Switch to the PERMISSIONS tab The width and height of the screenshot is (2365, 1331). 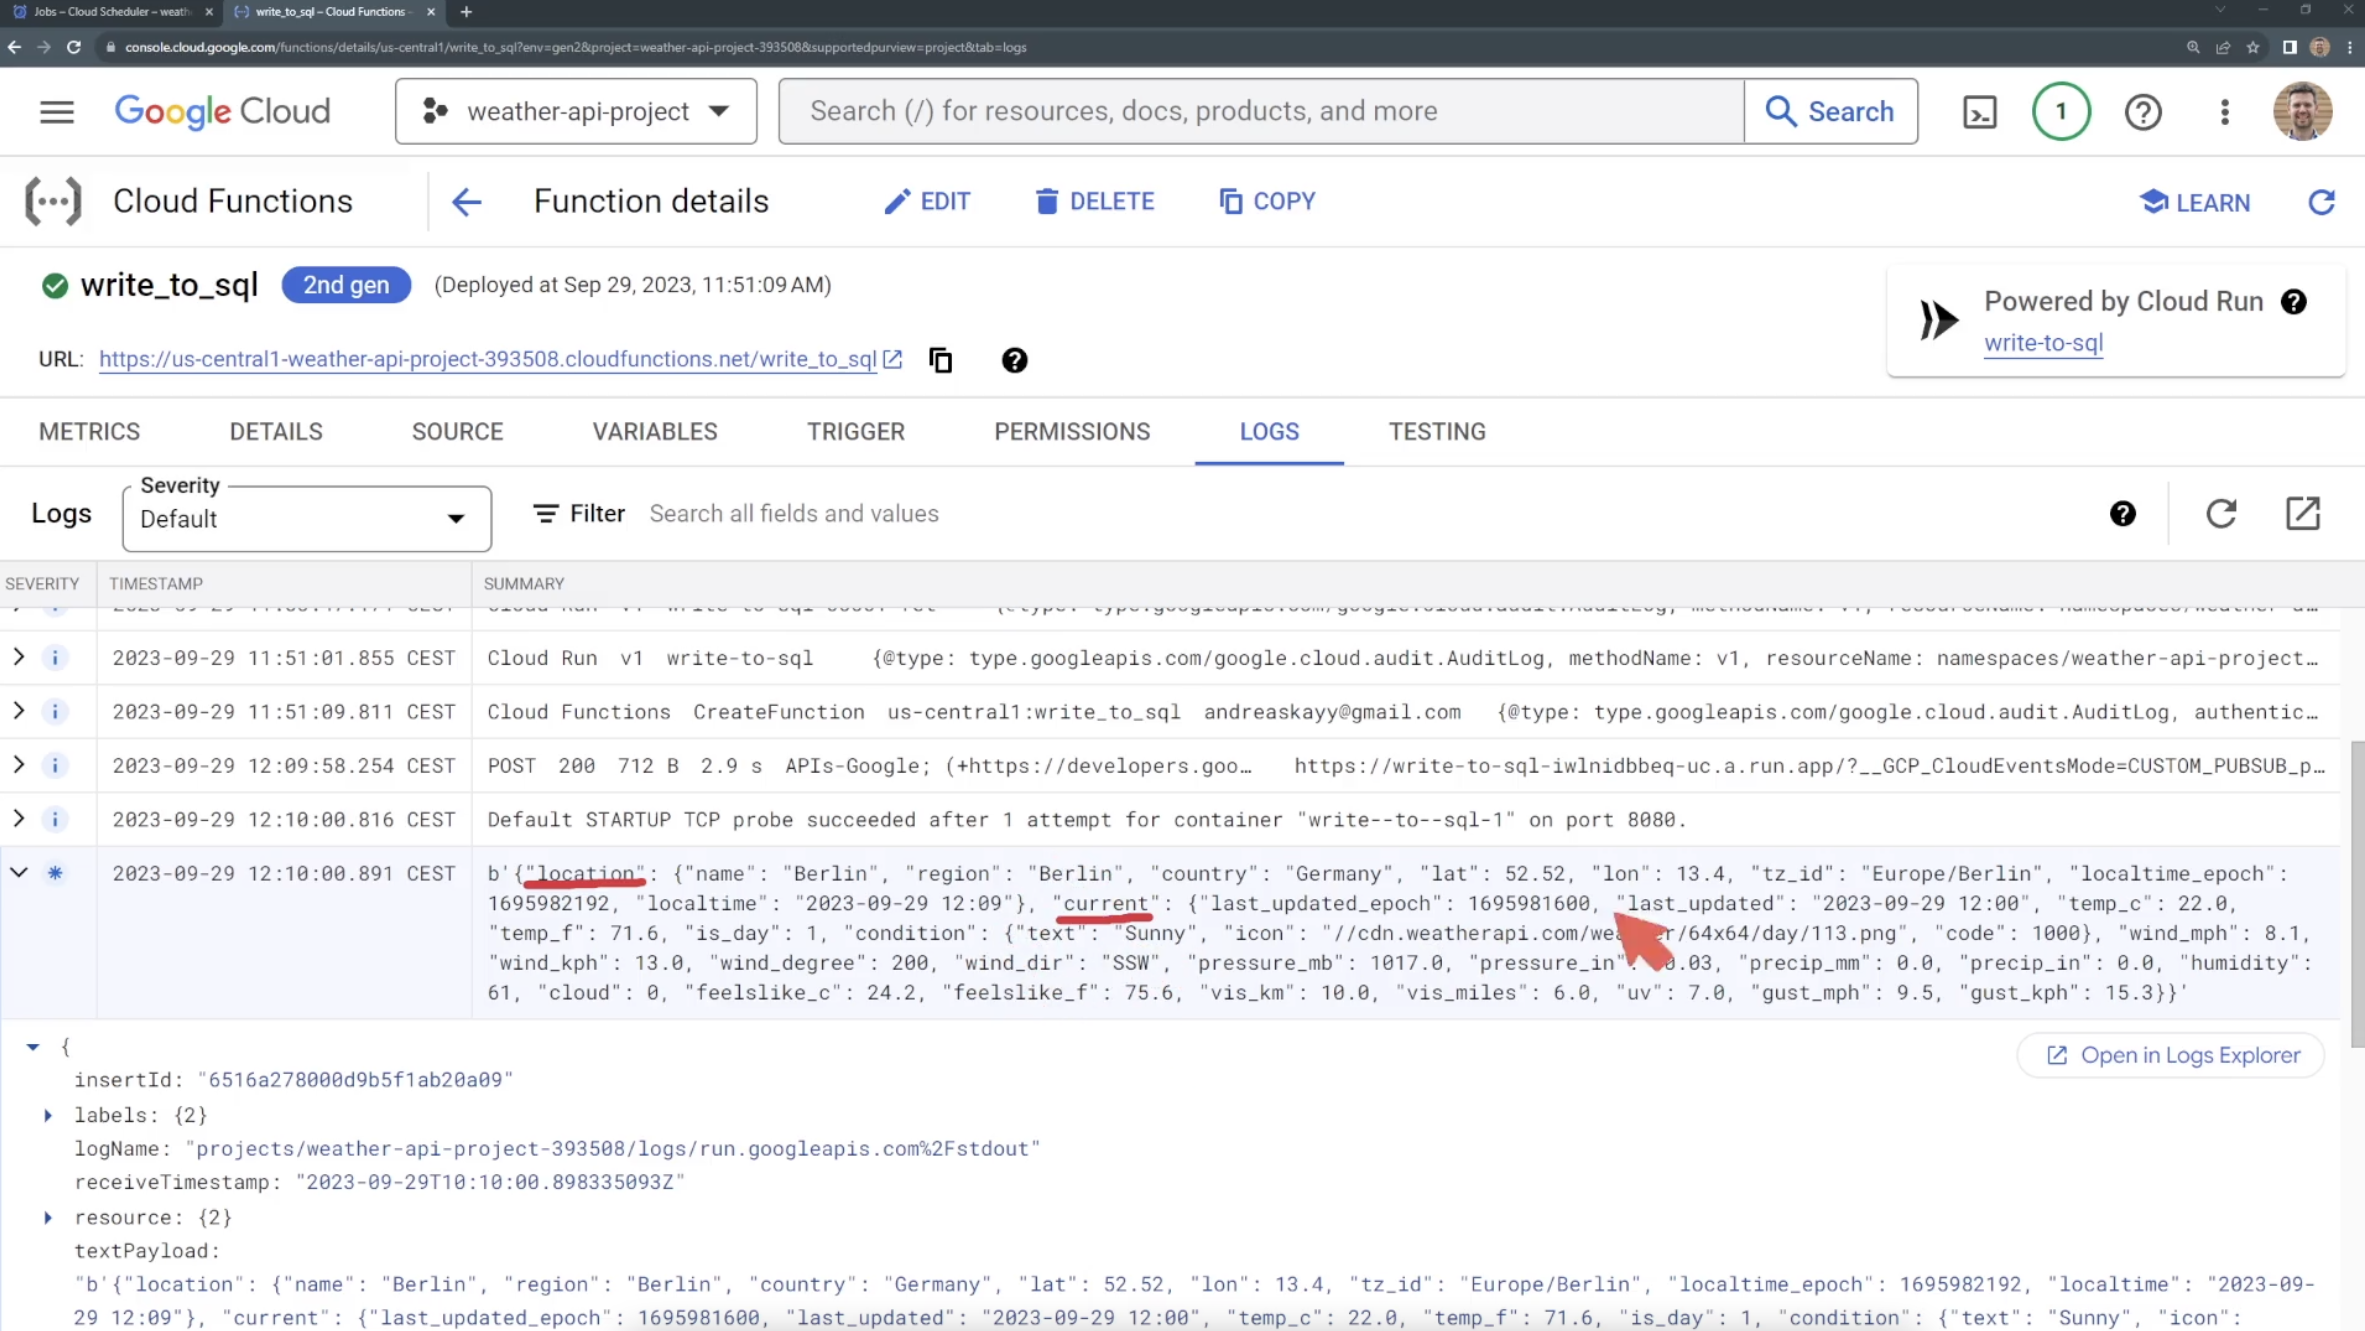1072,432
